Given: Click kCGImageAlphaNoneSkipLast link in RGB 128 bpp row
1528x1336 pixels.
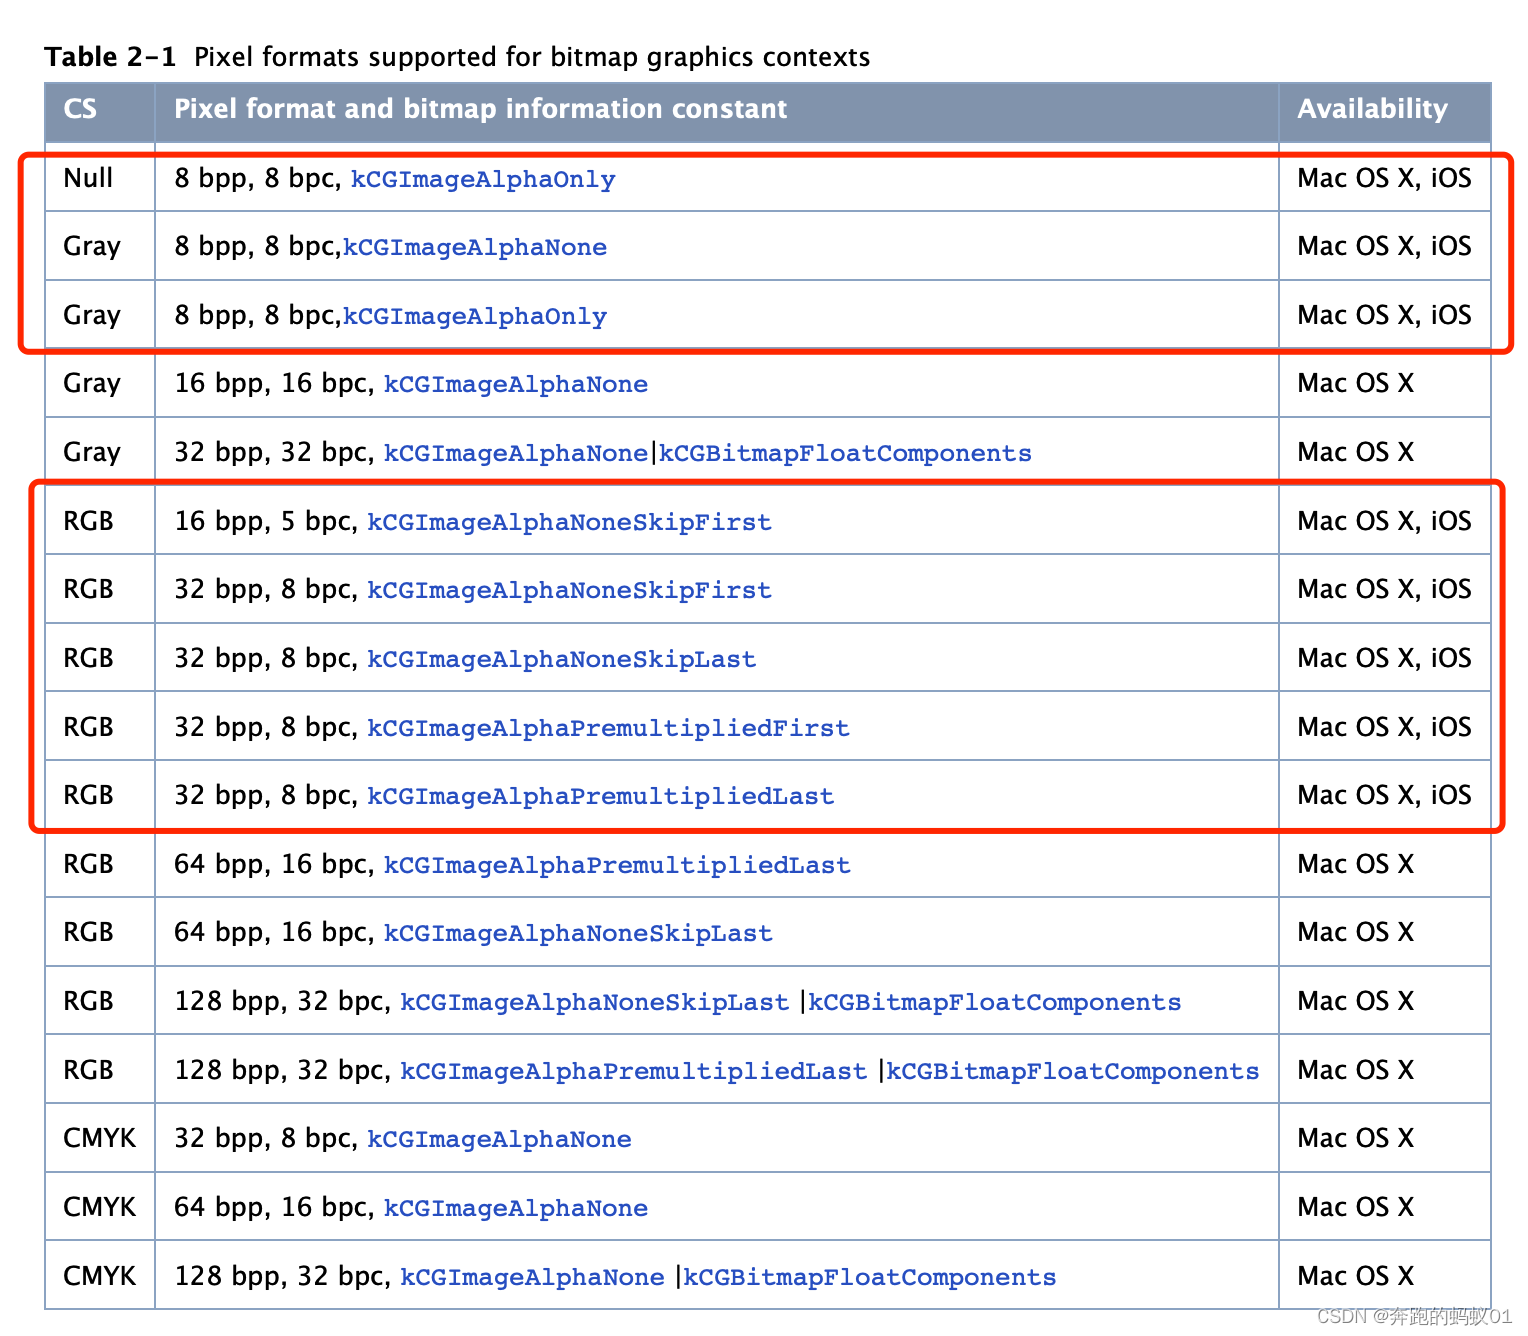Looking at the screenshot, I should (x=594, y=1003).
